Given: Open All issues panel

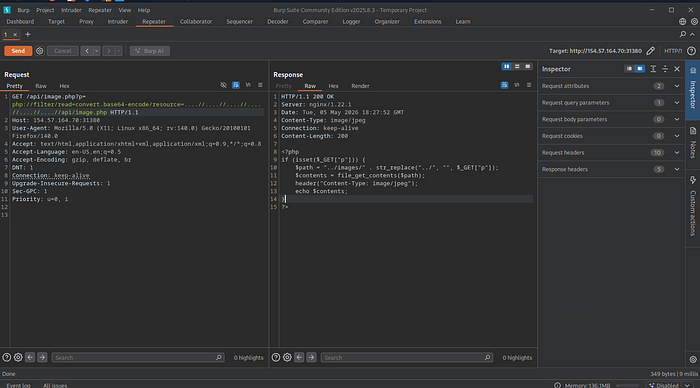Looking at the screenshot, I should point(55,385).
